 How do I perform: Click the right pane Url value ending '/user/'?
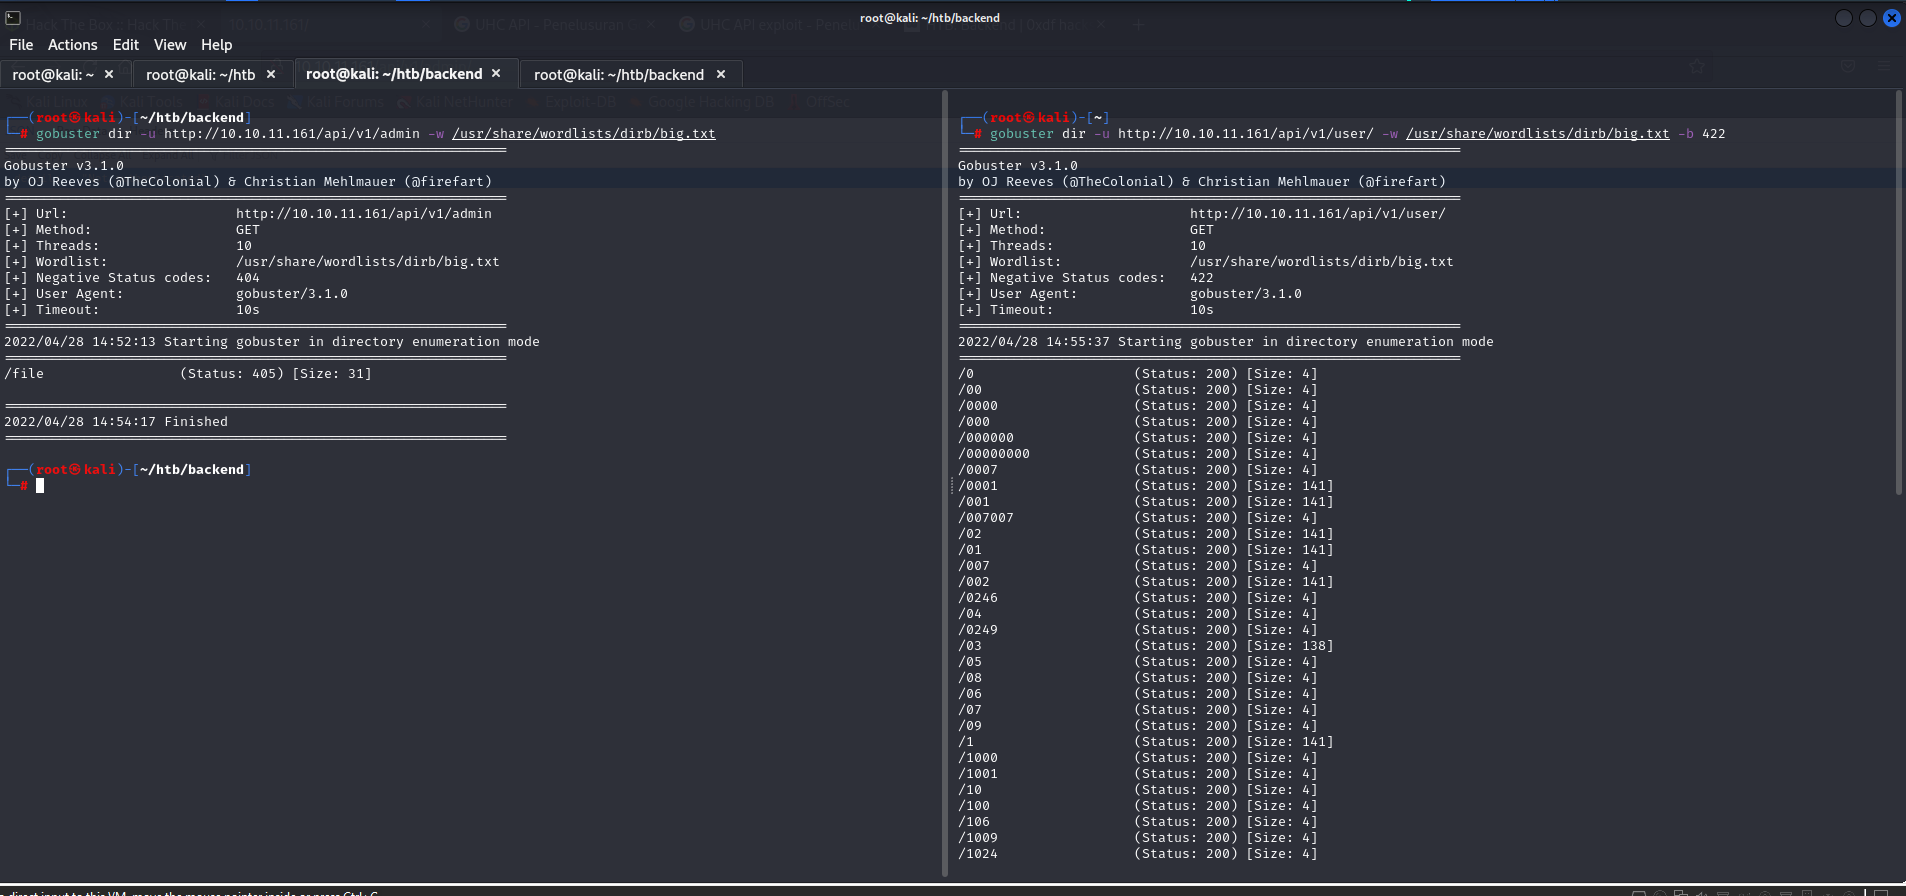(x=1318, y=214)
